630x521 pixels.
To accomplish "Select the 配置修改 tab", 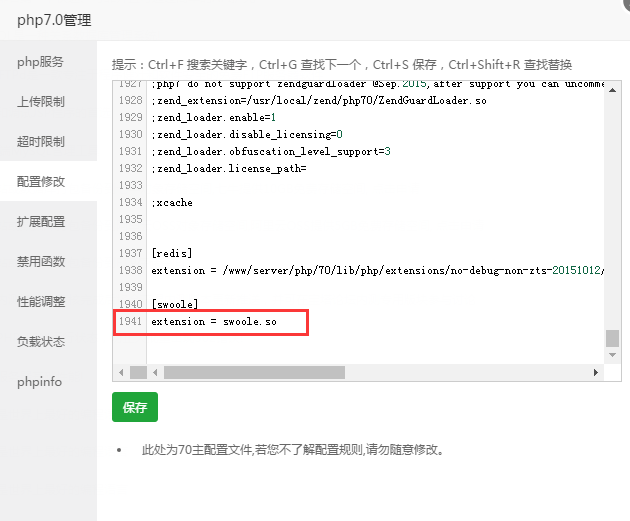I will pos(41,182).
